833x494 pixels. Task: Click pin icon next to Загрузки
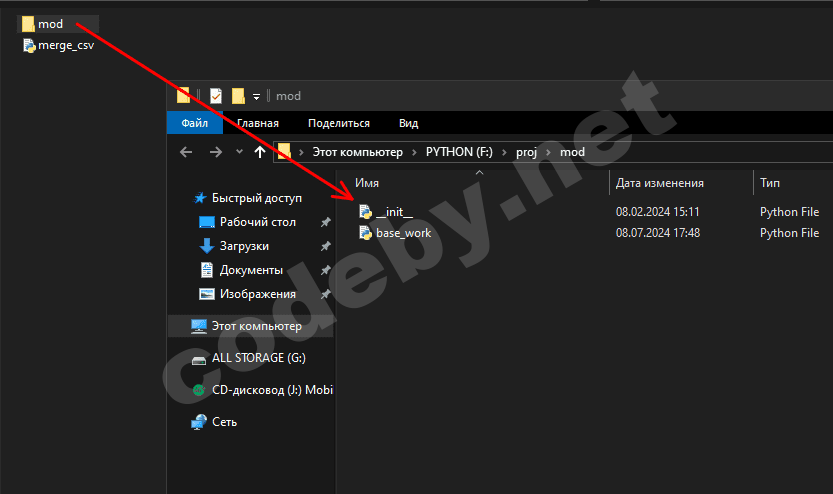tap(326, 246)
